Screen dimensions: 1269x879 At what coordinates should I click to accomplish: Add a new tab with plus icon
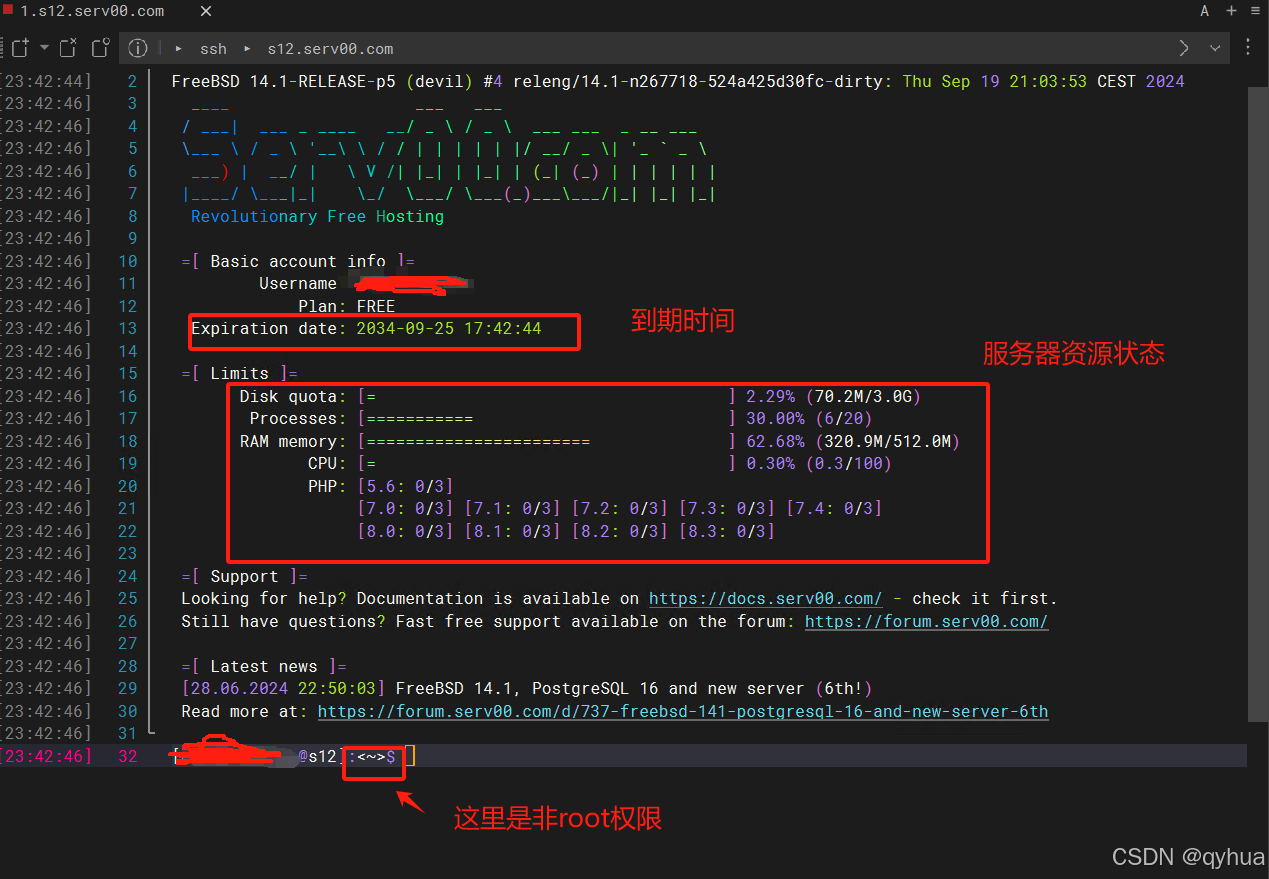click(1231, 11)
